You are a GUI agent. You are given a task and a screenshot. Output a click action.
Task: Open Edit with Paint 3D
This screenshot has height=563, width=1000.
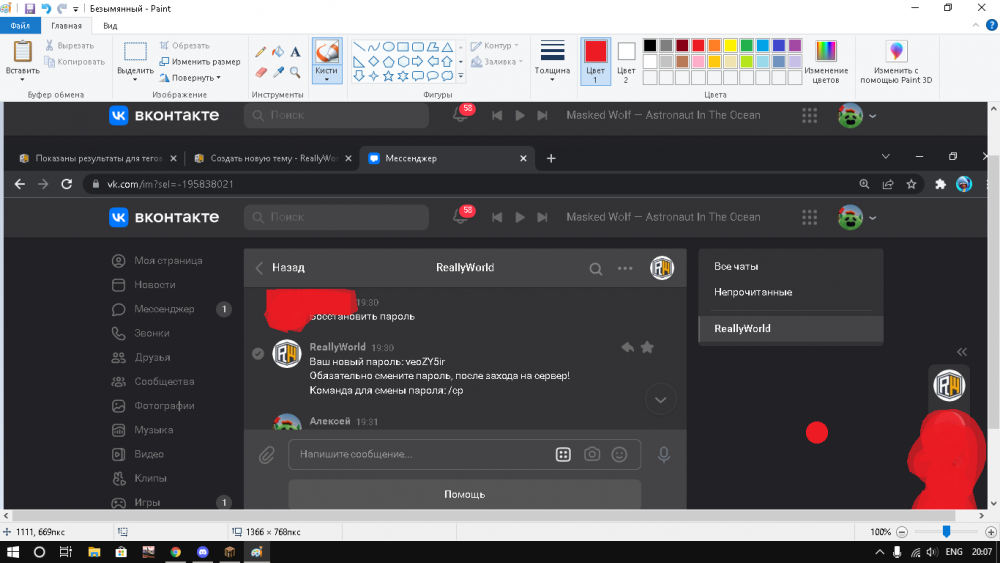(896, 61)
